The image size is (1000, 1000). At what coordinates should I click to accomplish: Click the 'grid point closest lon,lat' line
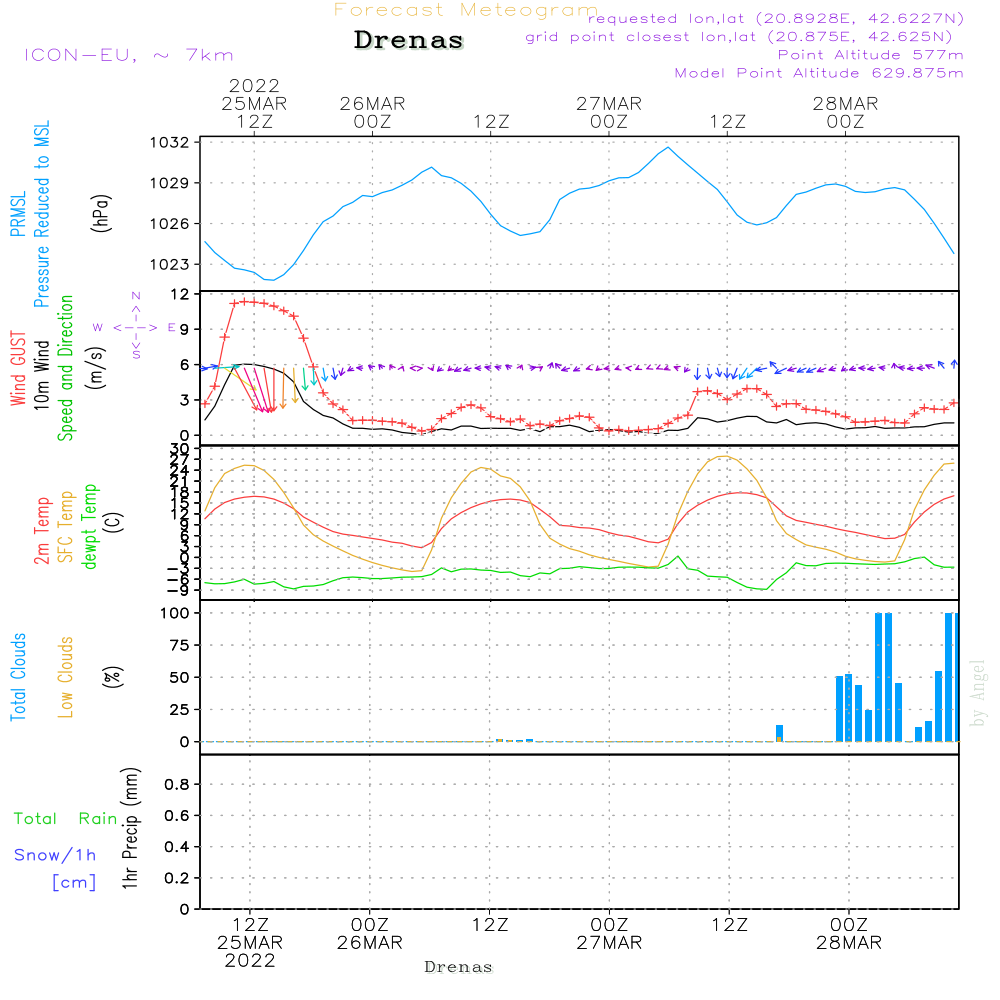(739, 37)
